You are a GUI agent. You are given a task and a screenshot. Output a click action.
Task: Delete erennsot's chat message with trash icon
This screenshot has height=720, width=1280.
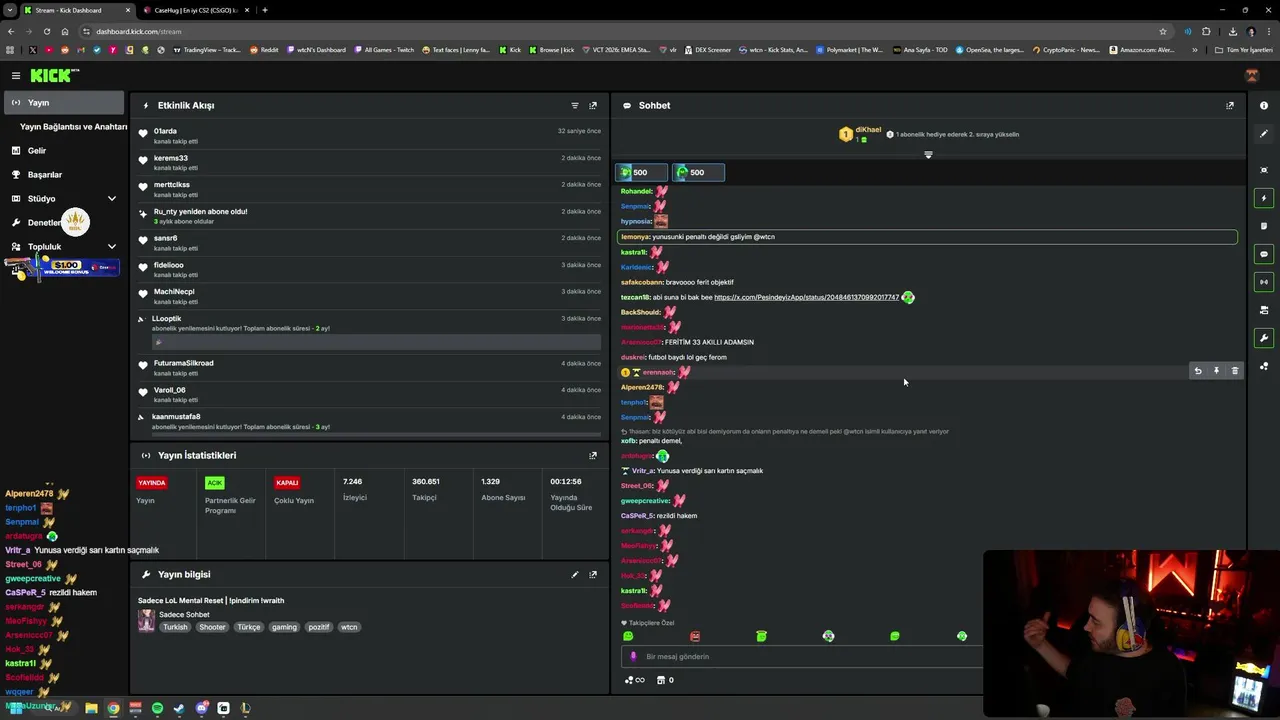coord(1234,371)
